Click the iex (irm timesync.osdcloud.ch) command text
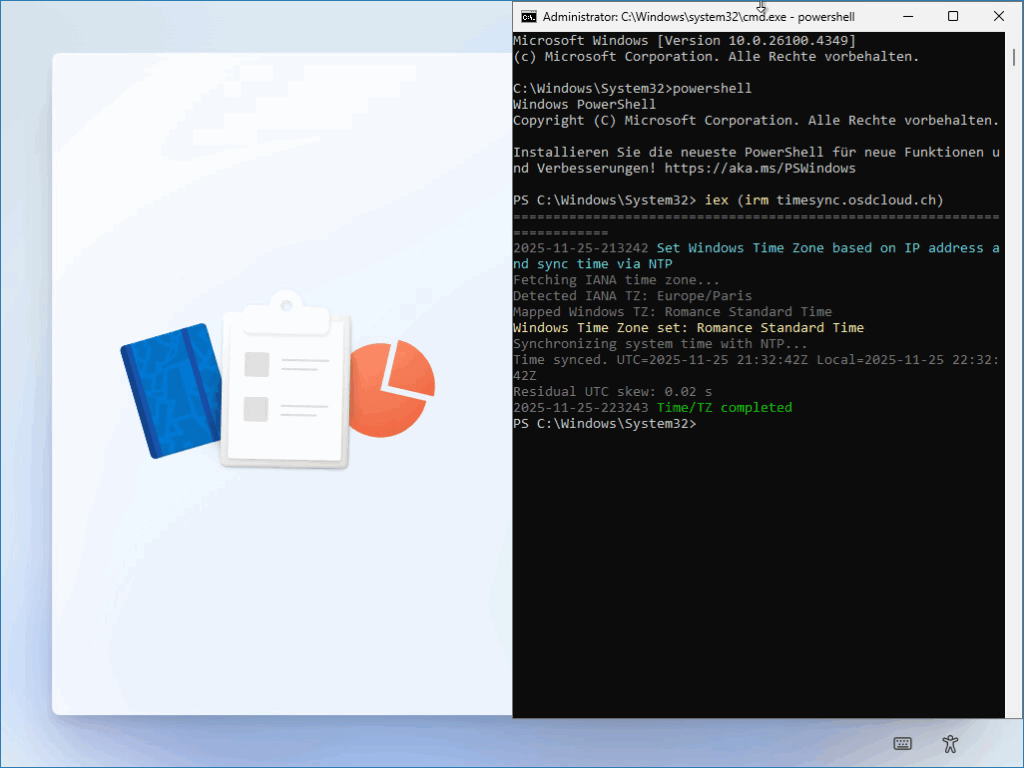 click(x=824, y=200)
